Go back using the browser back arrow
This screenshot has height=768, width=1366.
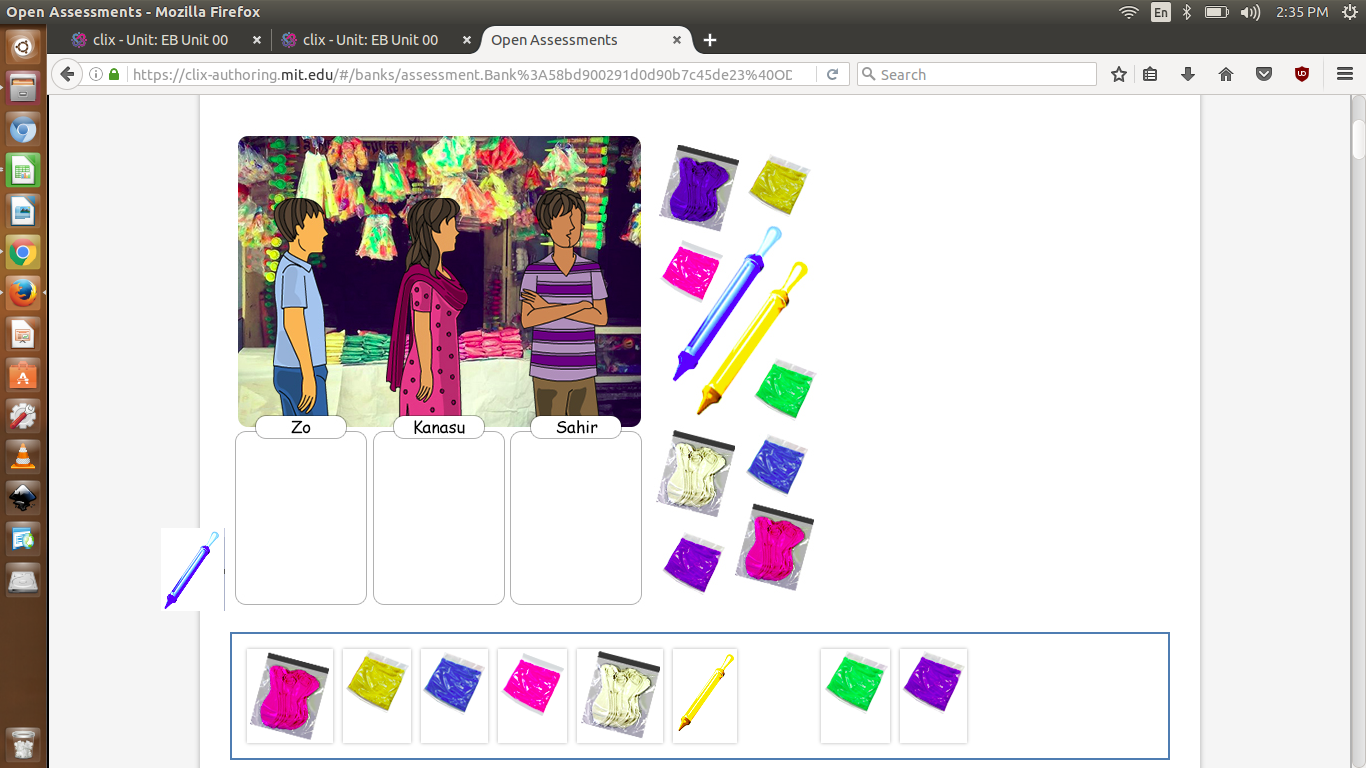67,74
